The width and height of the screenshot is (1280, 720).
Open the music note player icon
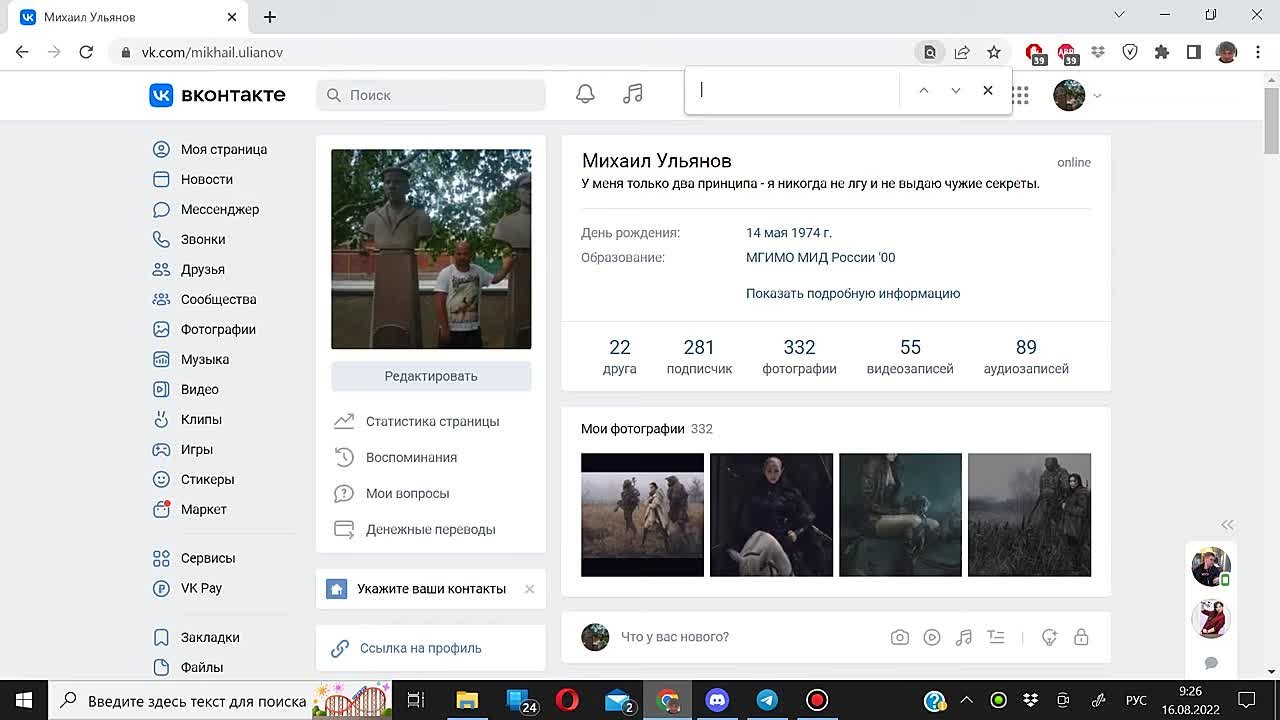(633, 94)
